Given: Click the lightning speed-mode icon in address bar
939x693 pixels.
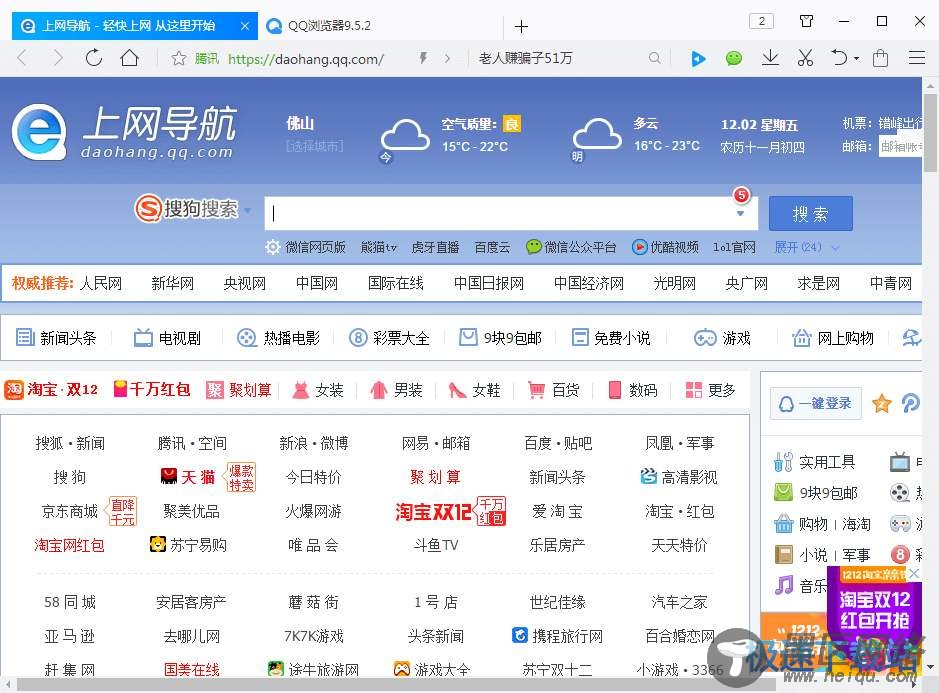Looking at the screenshot, I should point(423,58).
